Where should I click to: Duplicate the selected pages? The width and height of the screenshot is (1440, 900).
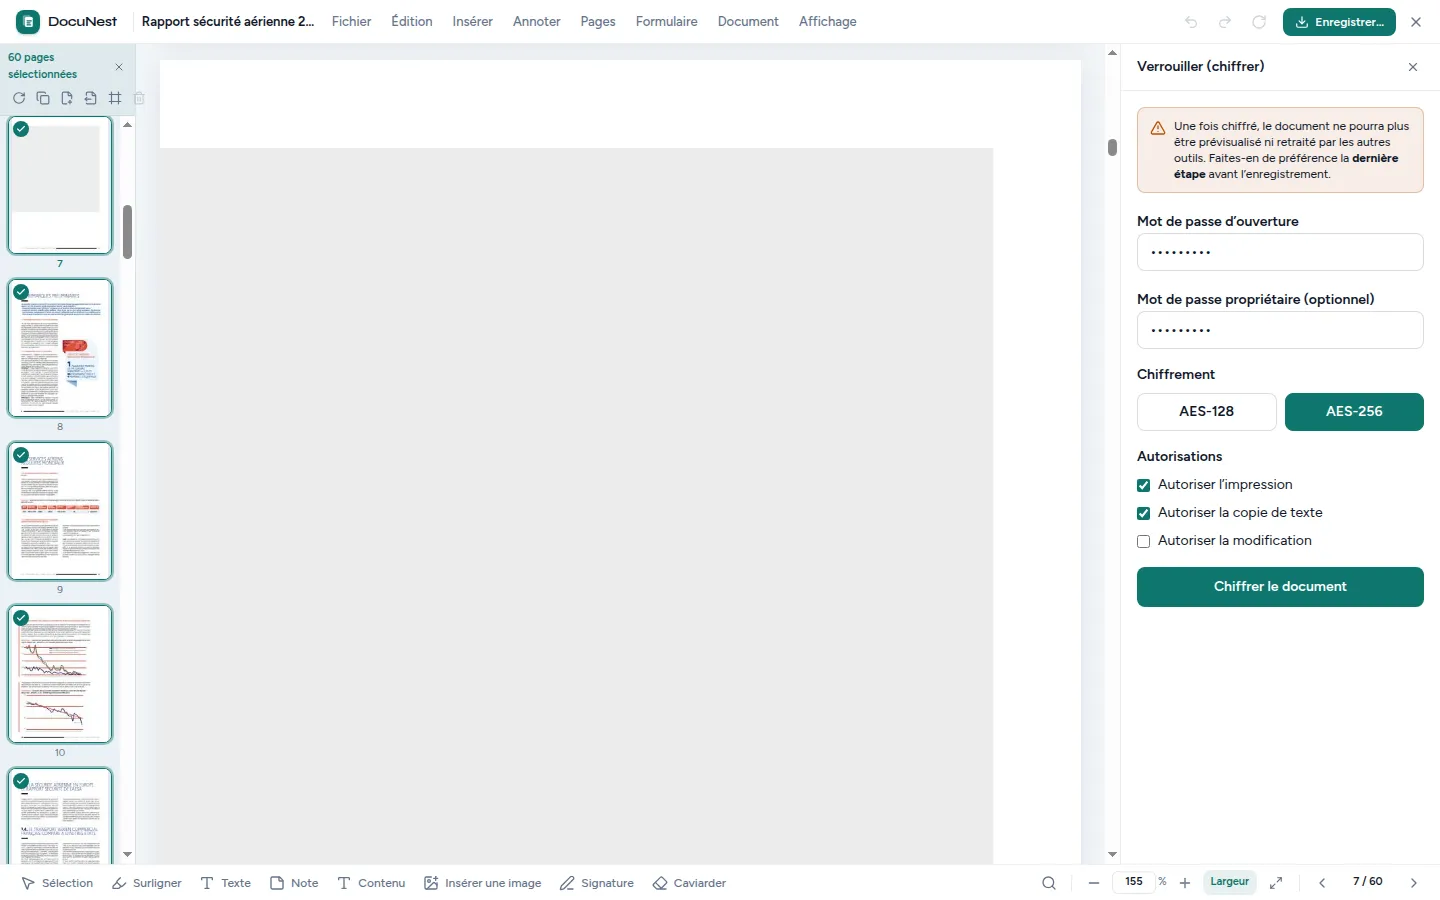click(43, 98)
